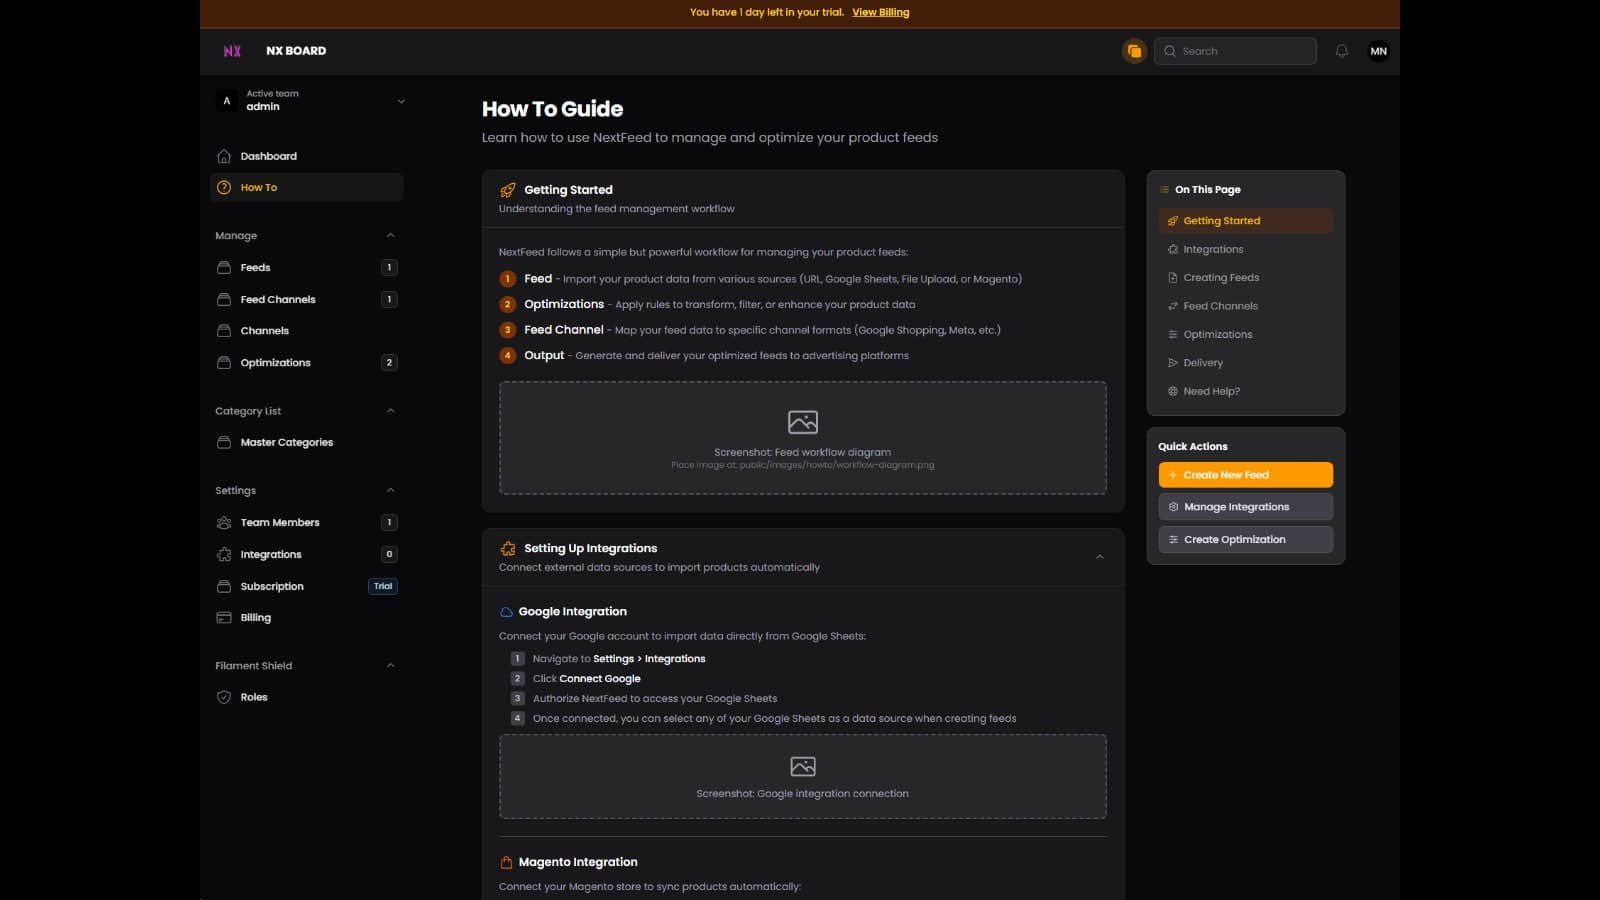Click the cloud icon beside Google Integration
The width and height of the screenshot is (1600, 900).
[x=507, y=611]
